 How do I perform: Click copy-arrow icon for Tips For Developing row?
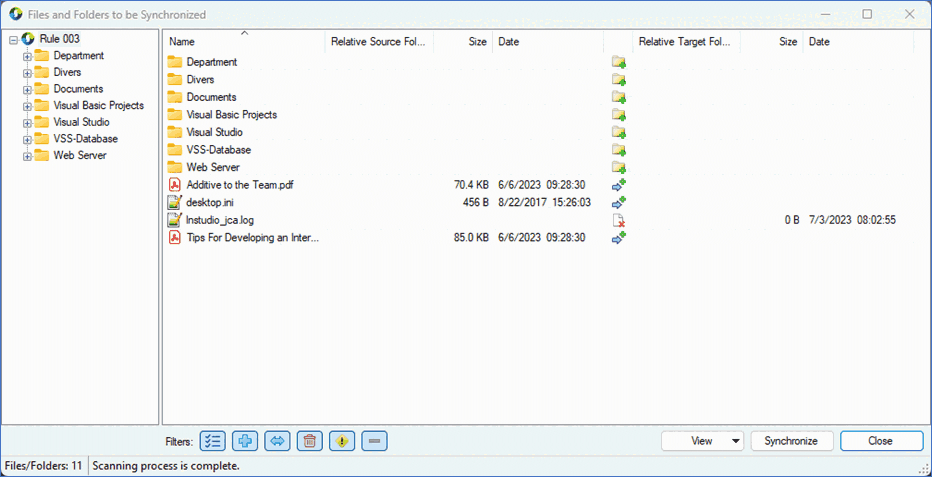[619, 238]
